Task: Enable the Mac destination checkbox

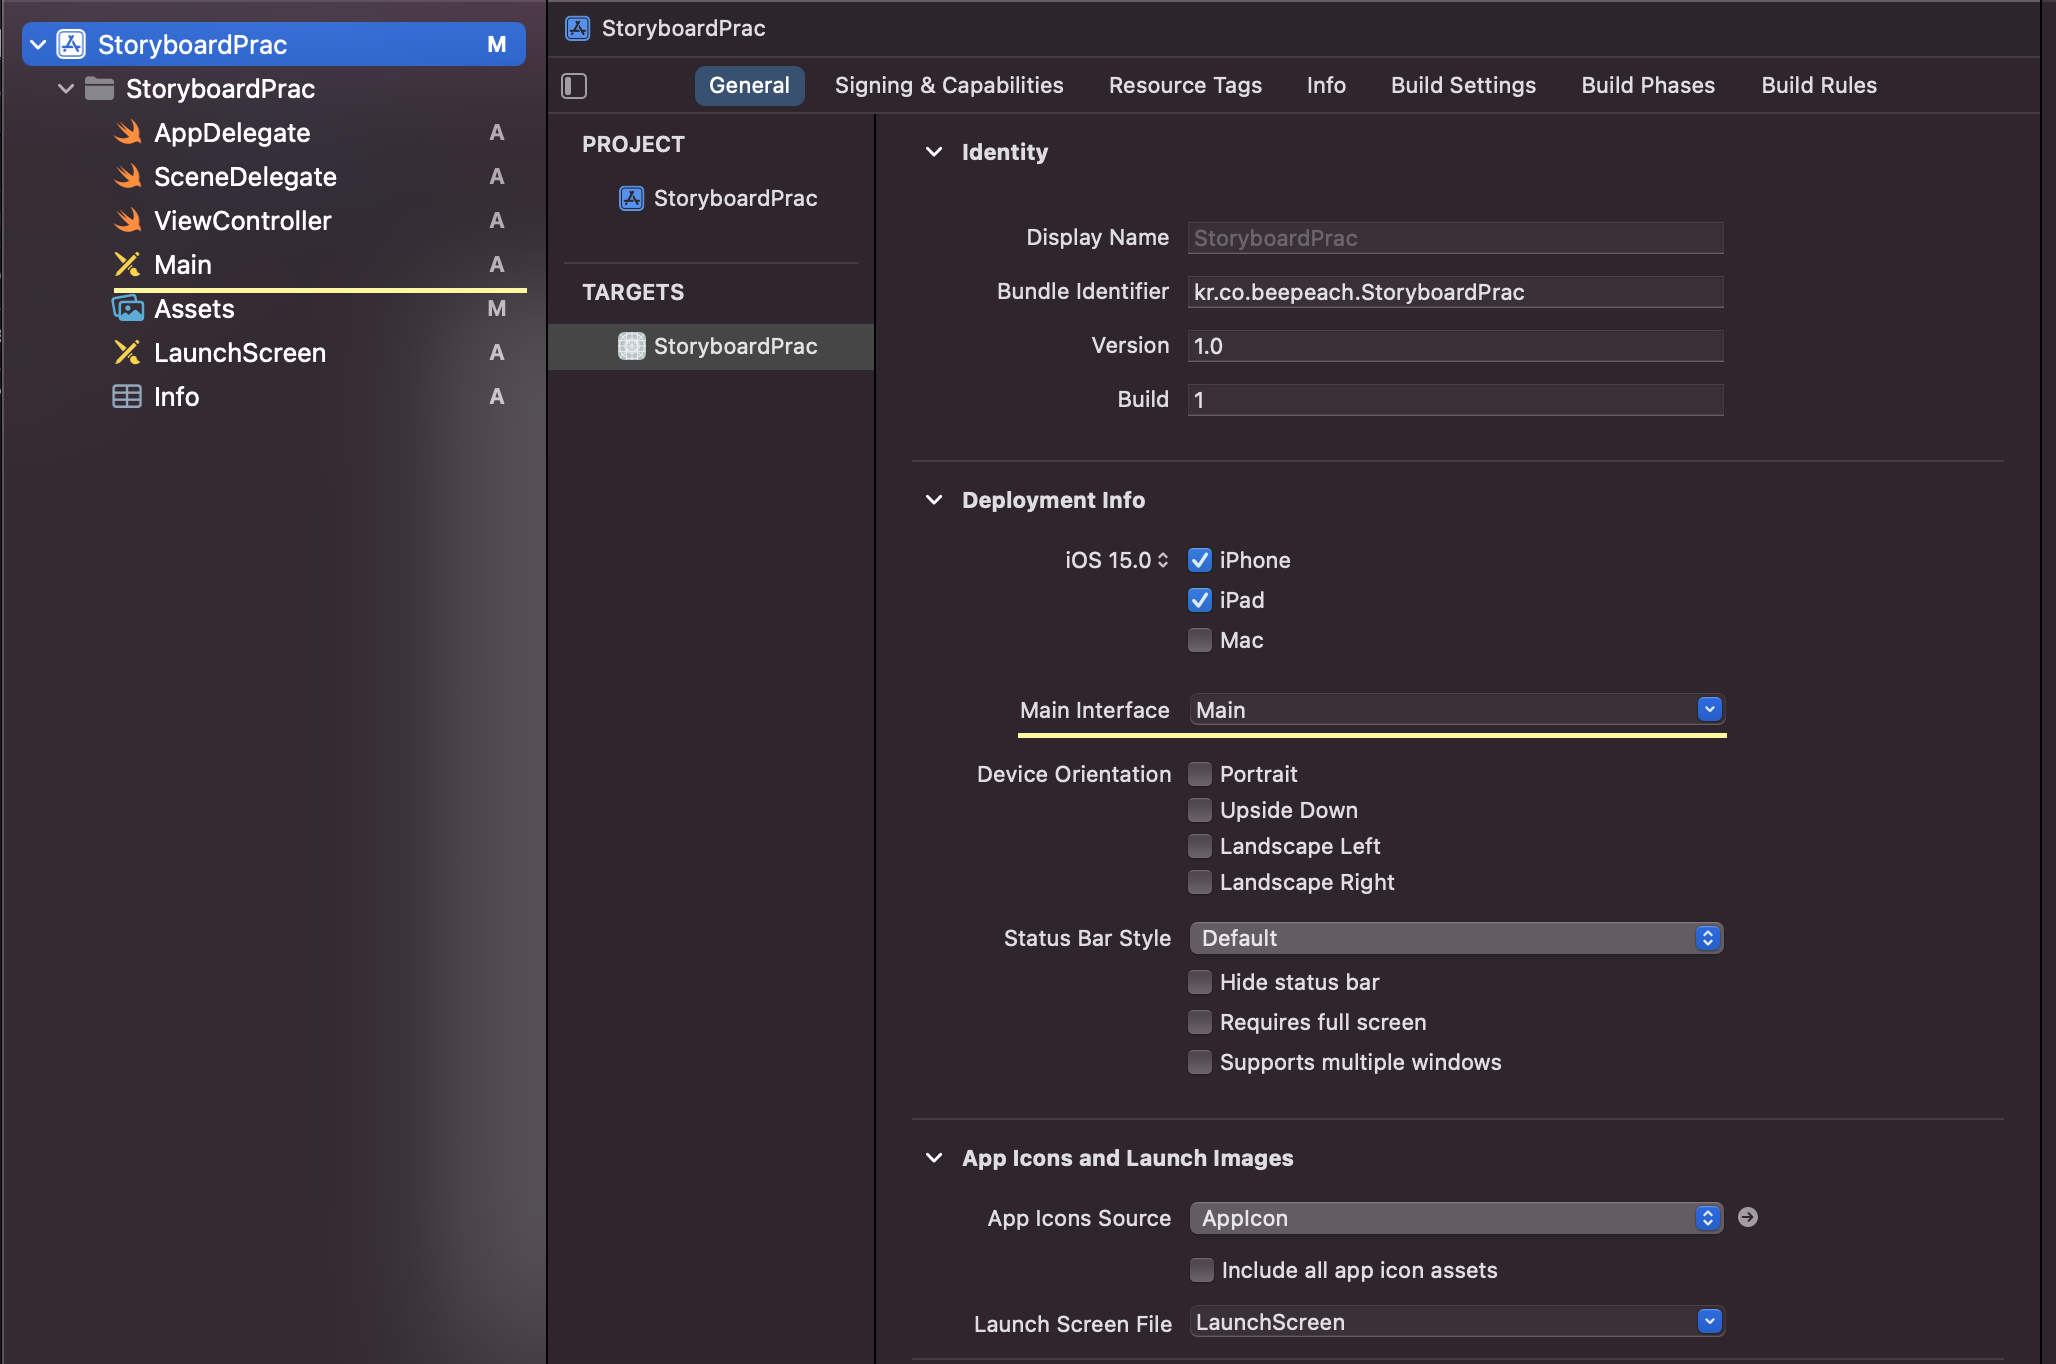Action: [x=1199, y=640]
